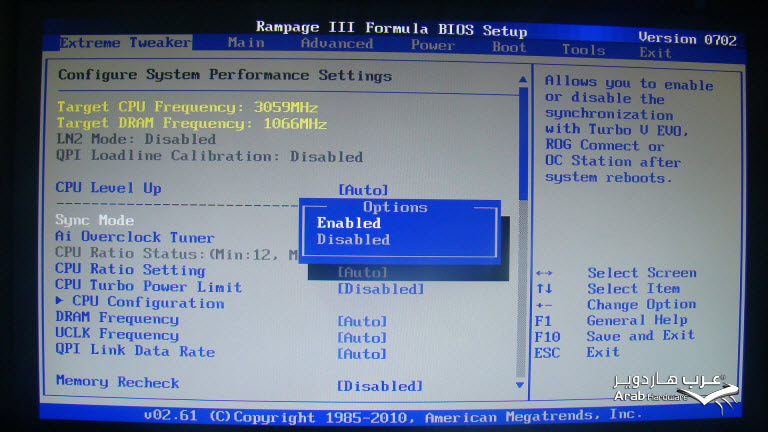This screenshot has height=432, width=768.
Task: Switch to the Main tab
Action: (x=246, y=43)
